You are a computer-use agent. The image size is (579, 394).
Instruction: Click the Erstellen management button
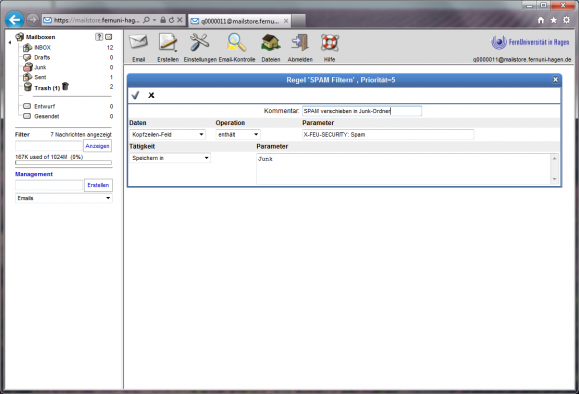point(98,185)
